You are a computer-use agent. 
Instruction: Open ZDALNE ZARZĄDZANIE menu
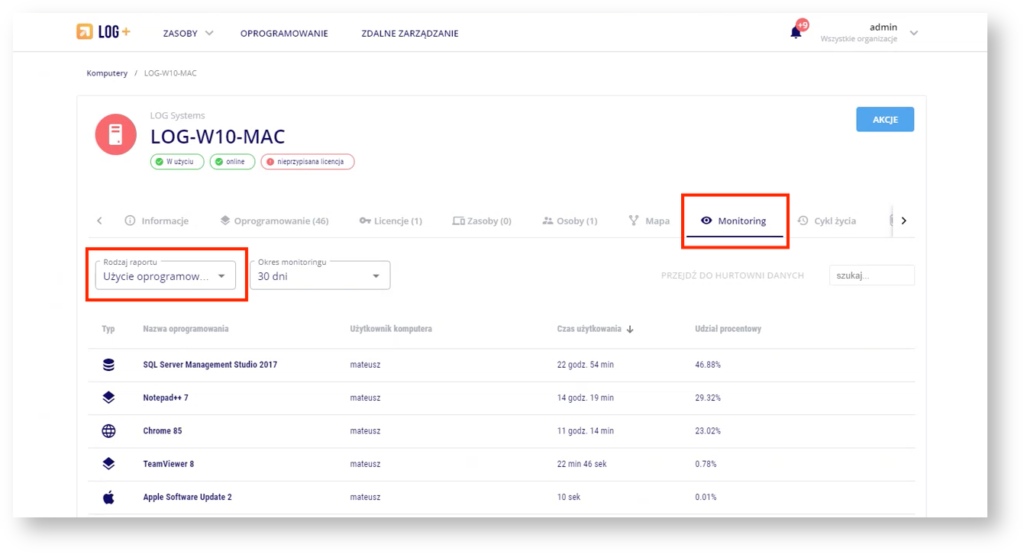click(x=409, y=33)
